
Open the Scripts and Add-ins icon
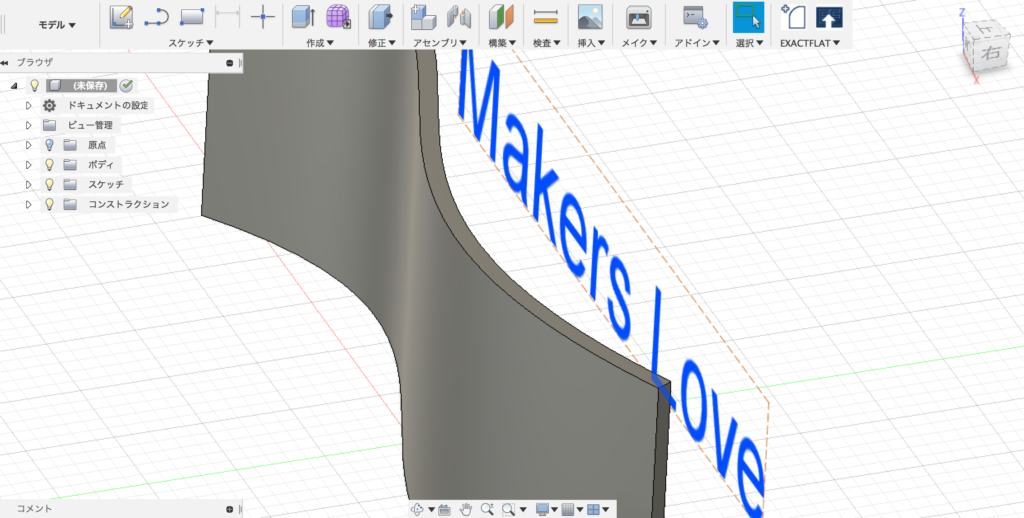pos(693,16)
